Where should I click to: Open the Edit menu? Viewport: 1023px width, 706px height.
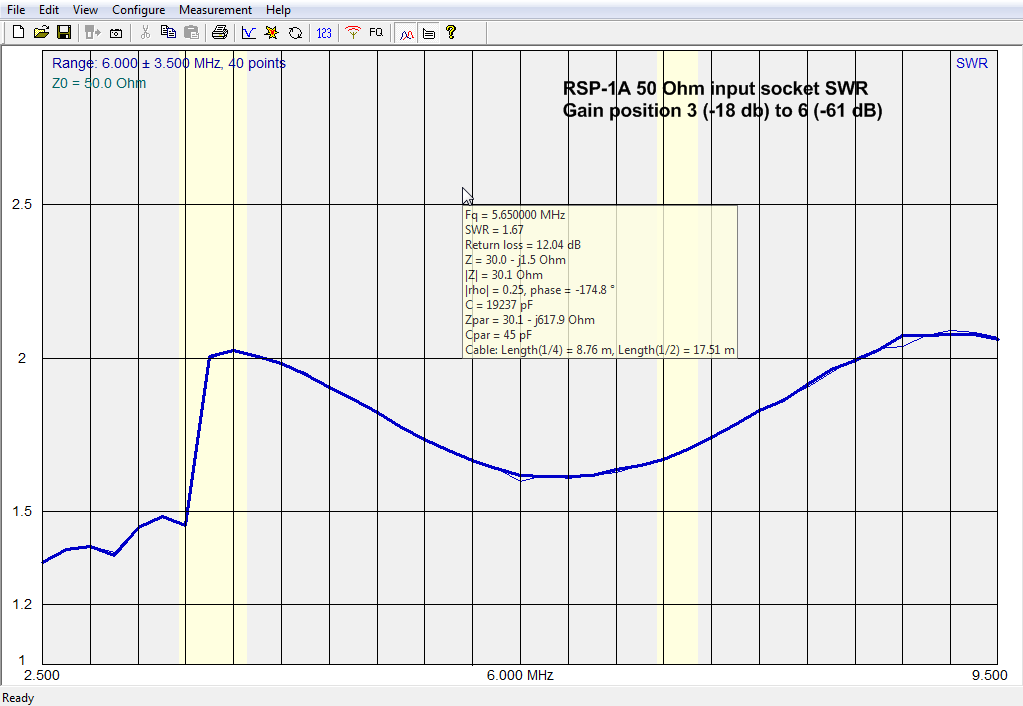pyautogui.click(x=48, y=10)
